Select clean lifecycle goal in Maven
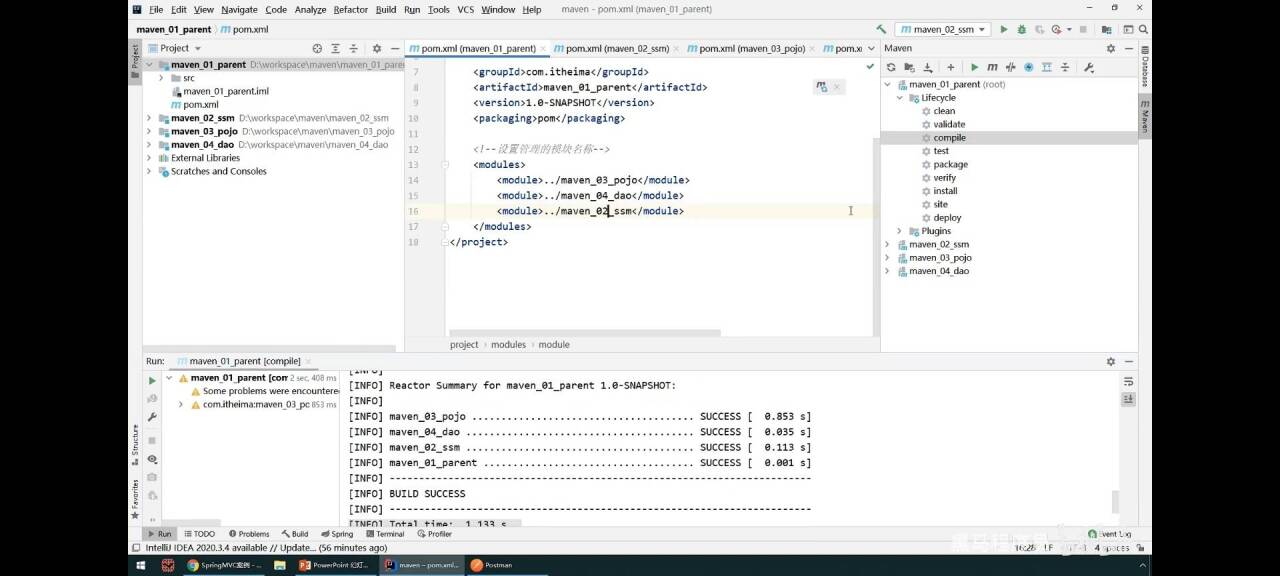Viewport: 1280px width, 576px height. point(944,111)
